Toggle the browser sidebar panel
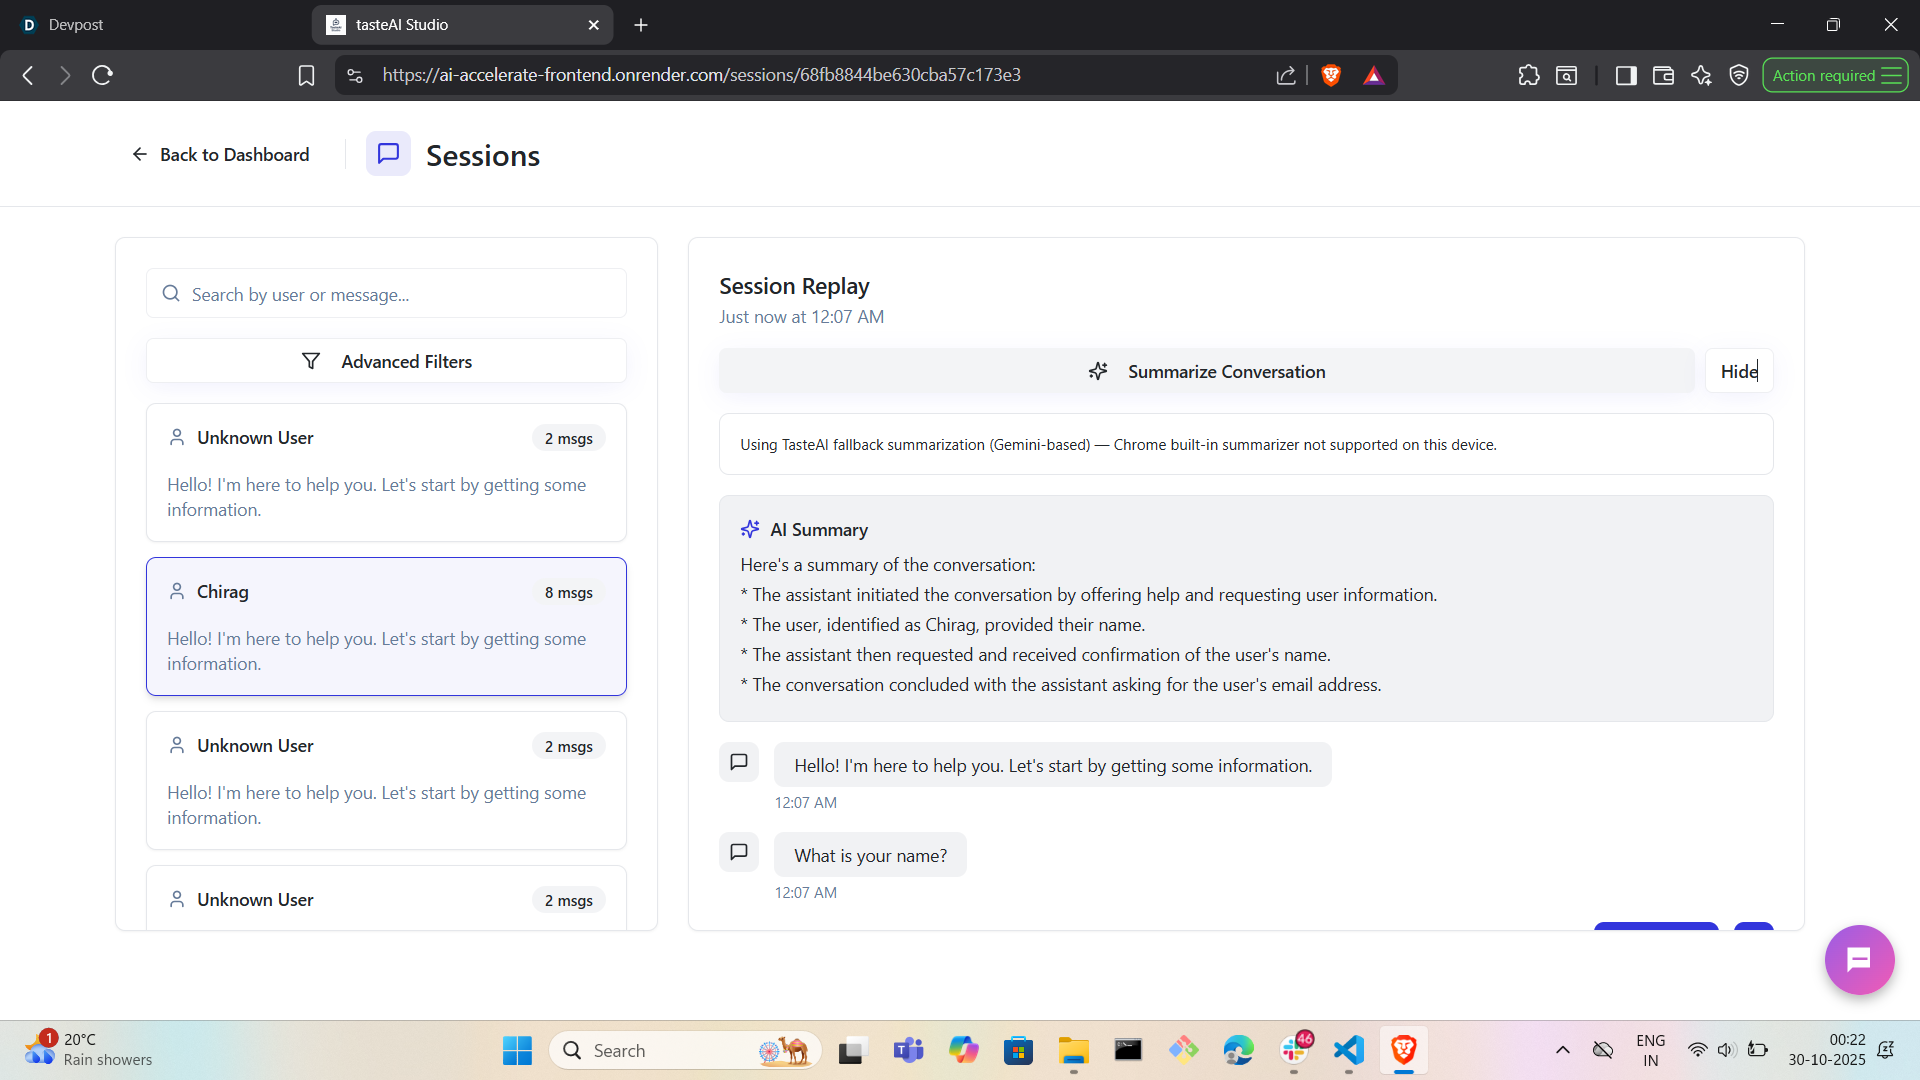Image resolution: width=1920 pixels, height=1080 pixels. (x=1625, y=75)
